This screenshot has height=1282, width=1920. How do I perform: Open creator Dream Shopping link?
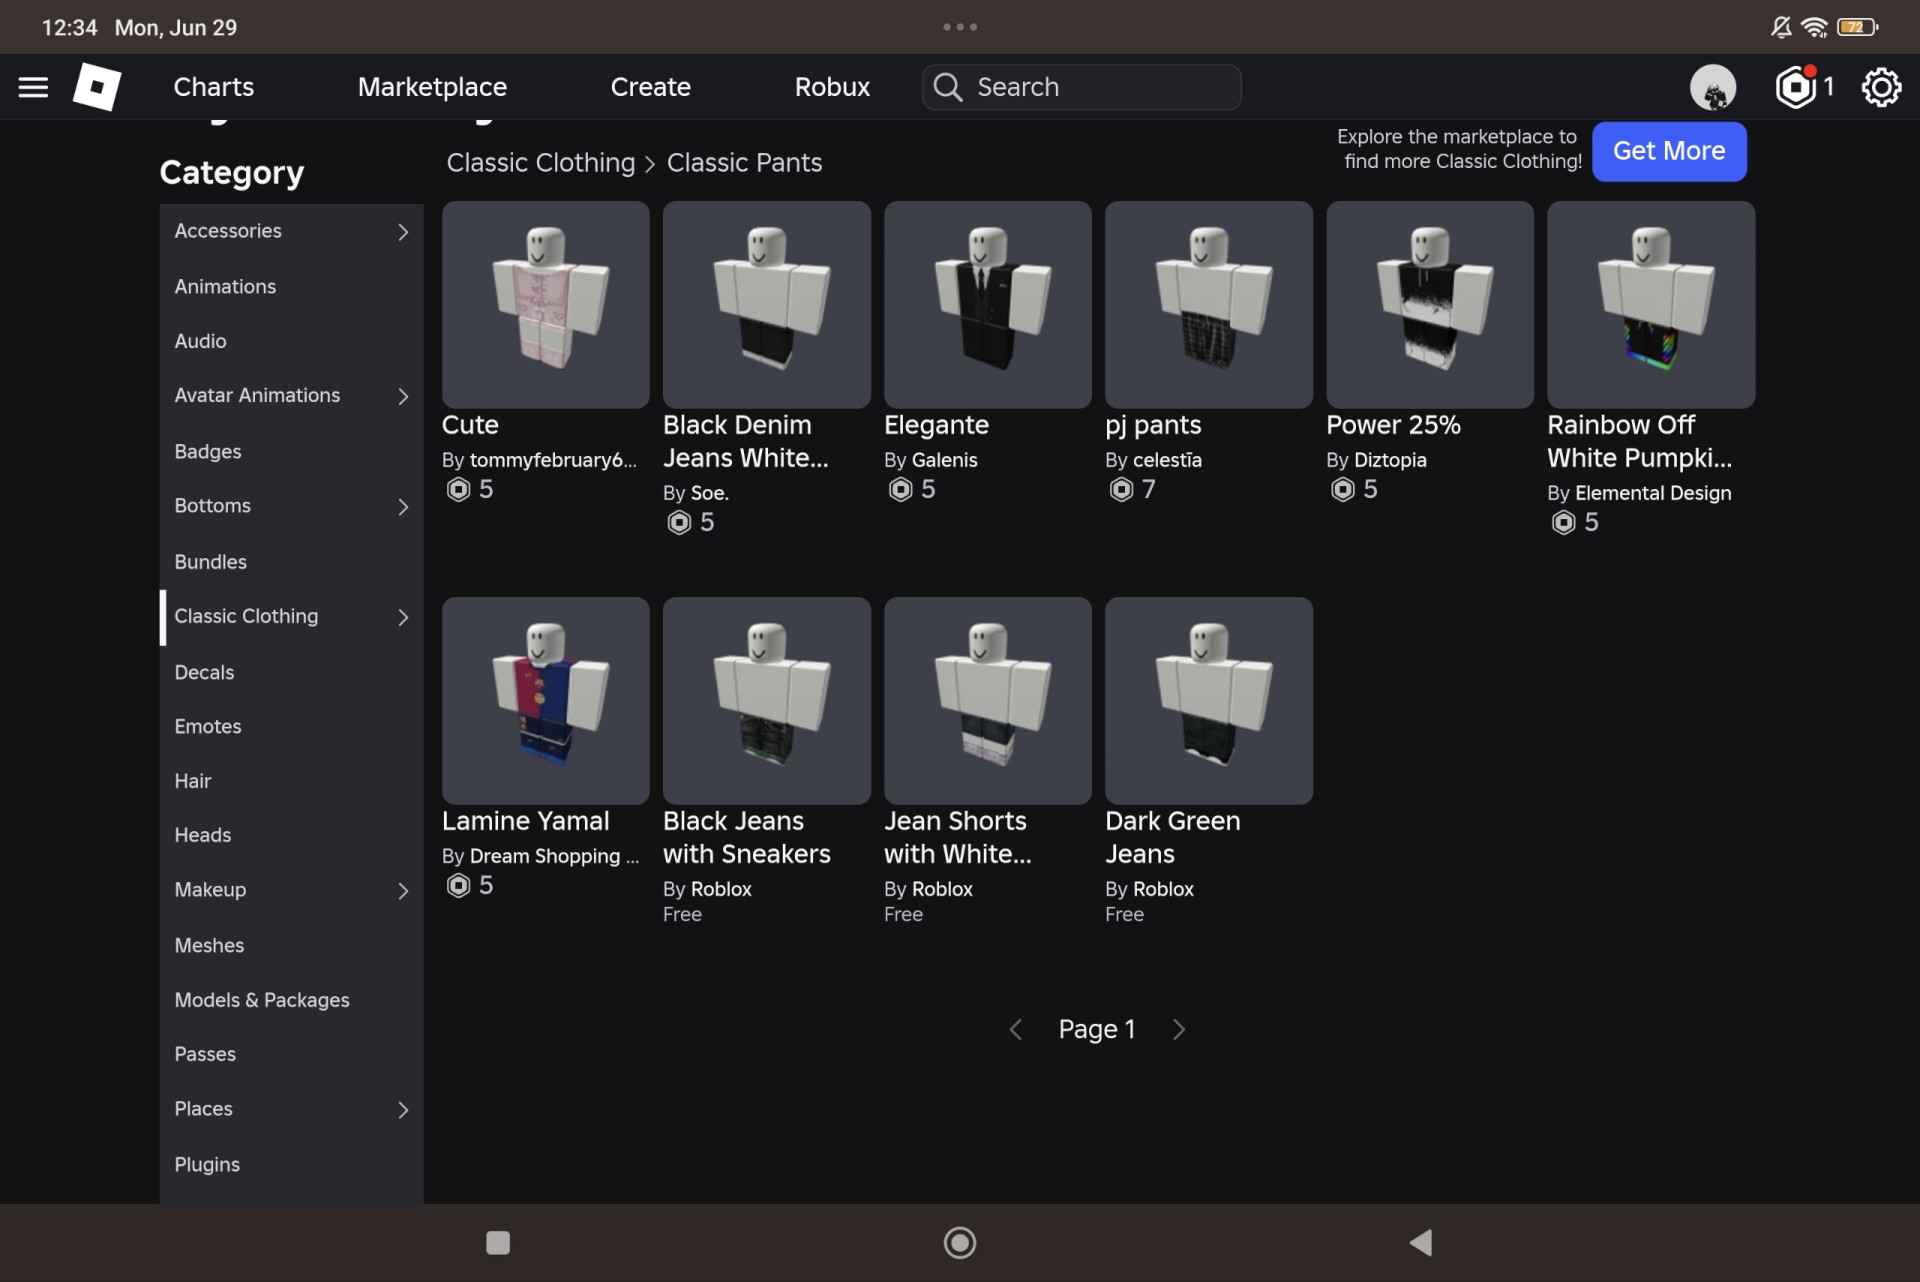[x=554, y=856]
